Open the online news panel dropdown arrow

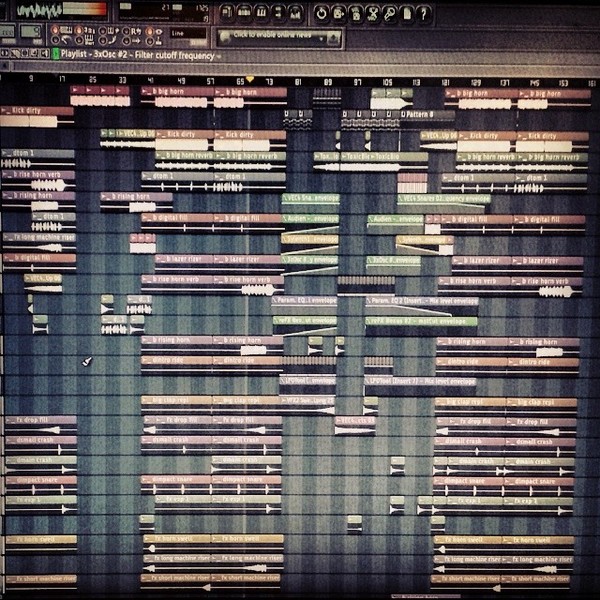[x=322, y=38]
